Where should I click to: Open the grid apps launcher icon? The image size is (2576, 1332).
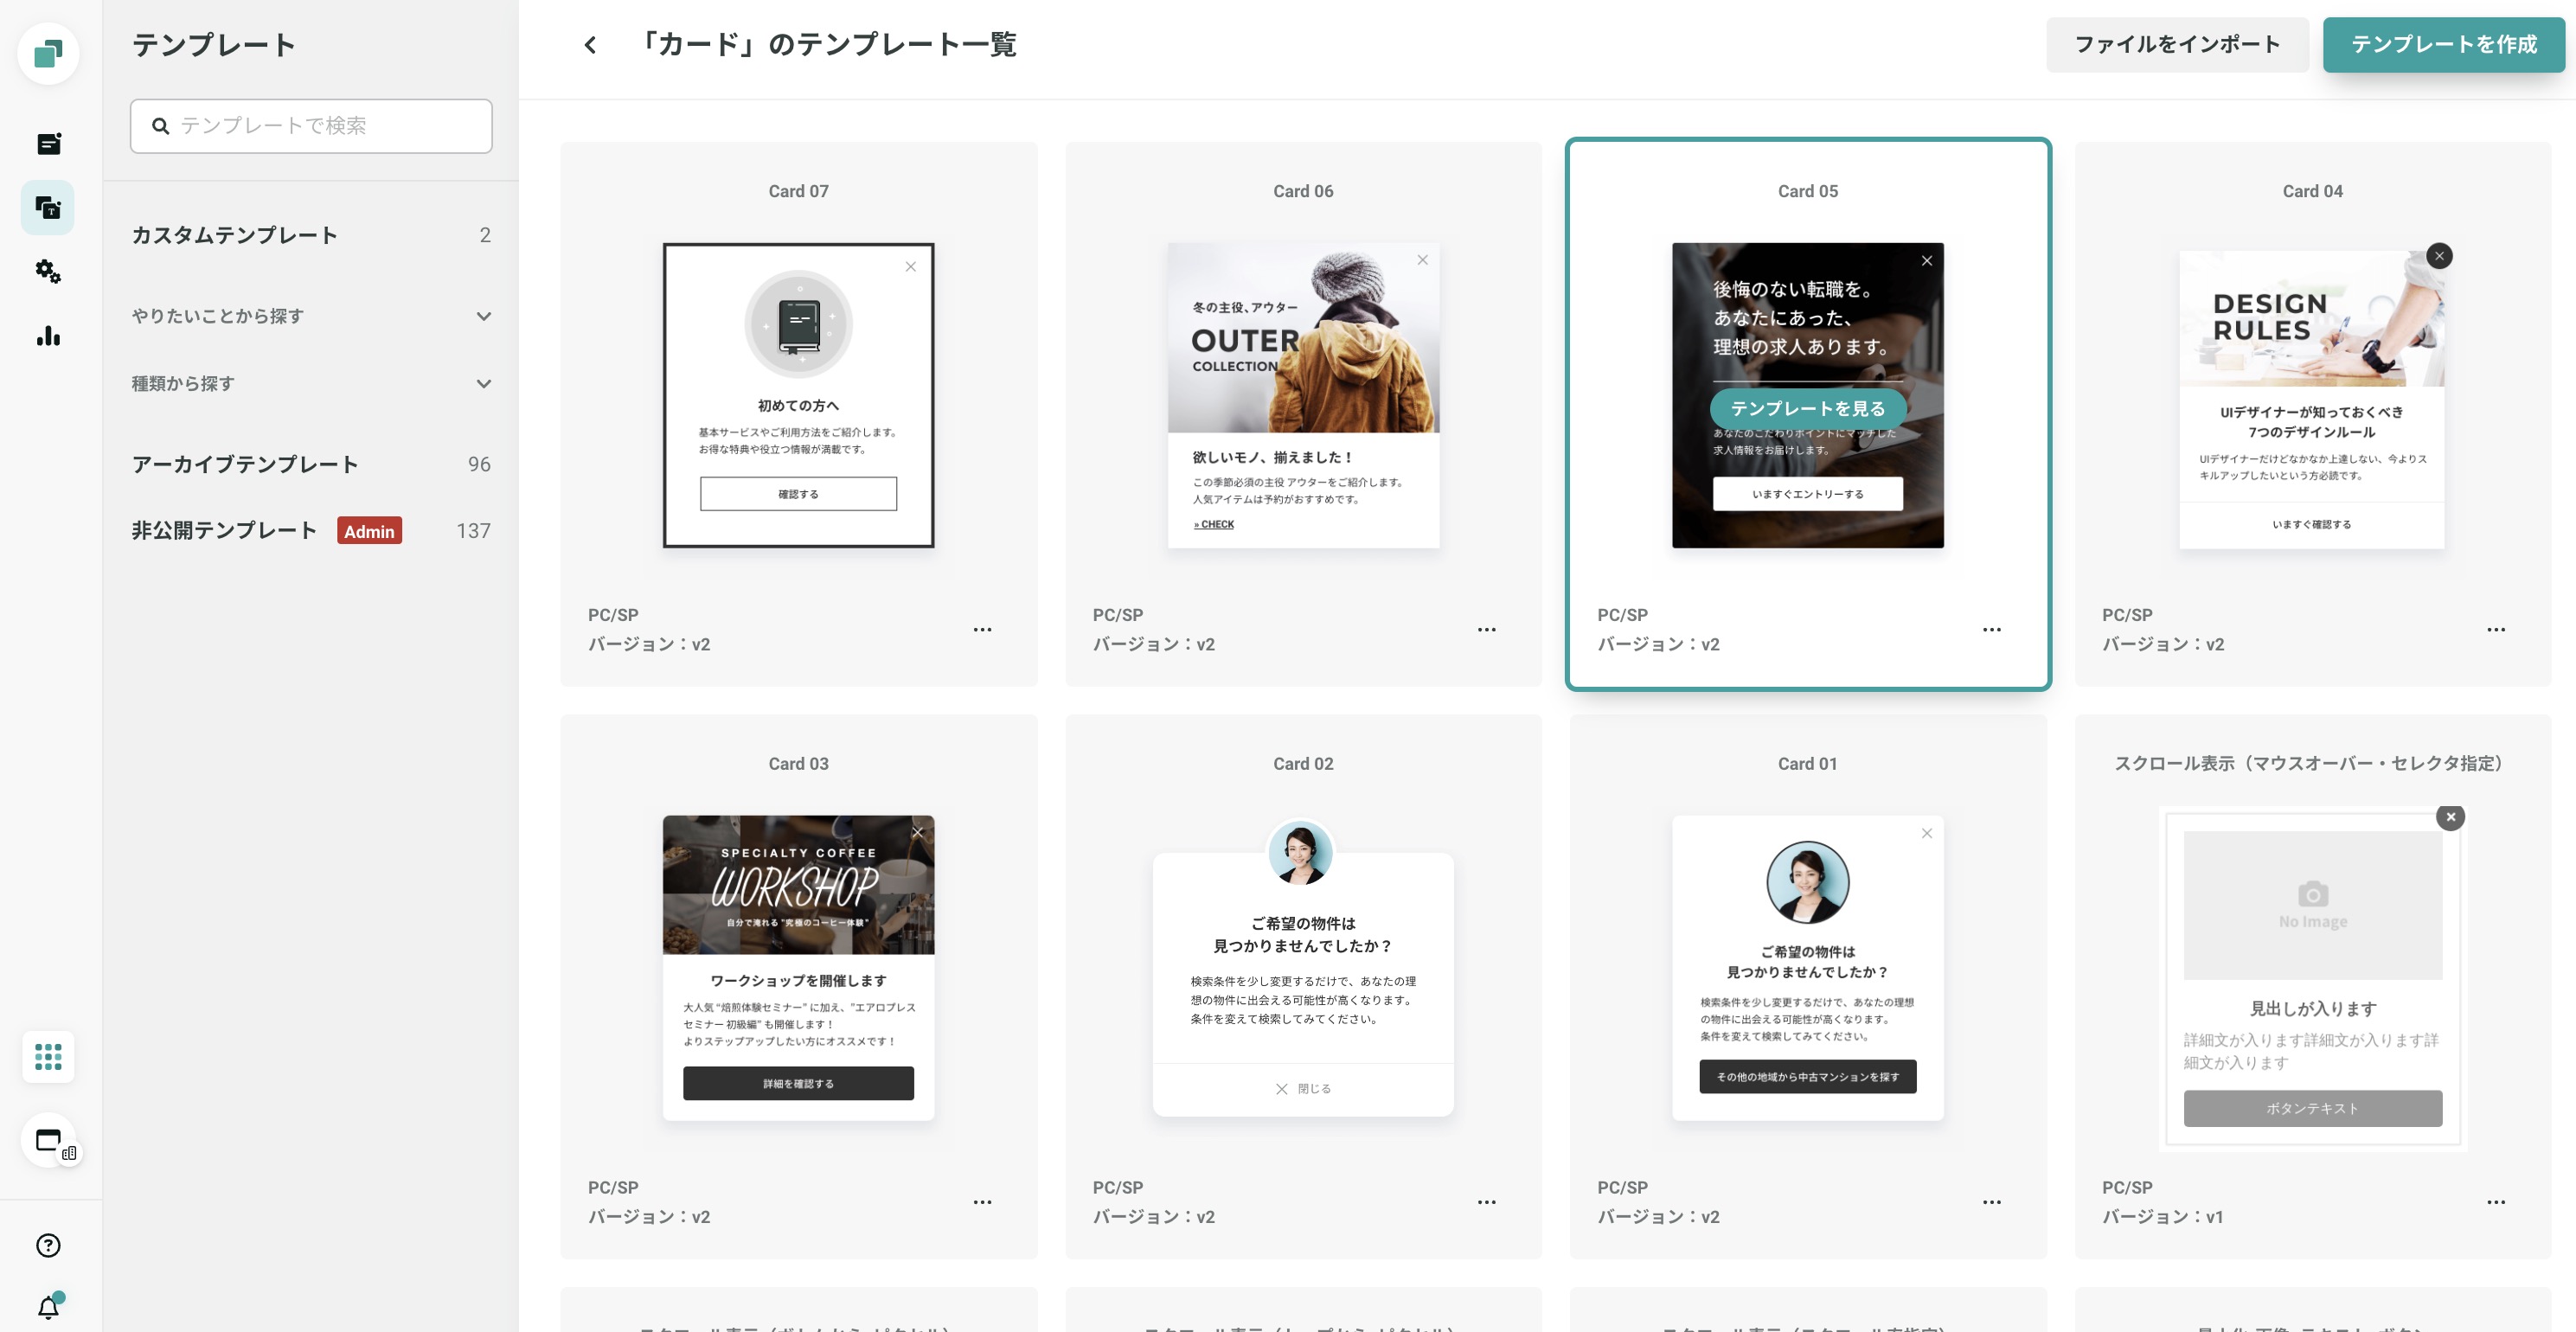pos(48,1056)
